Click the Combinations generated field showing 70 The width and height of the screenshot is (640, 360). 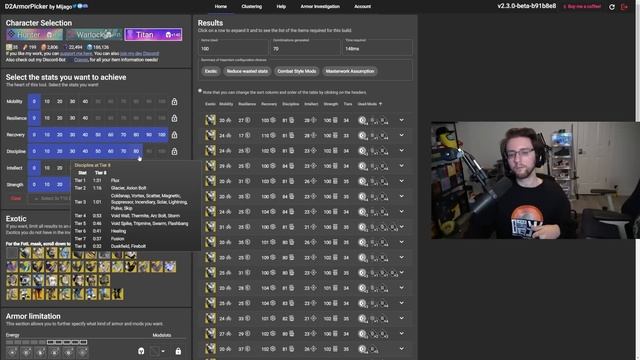pos(305,47)
